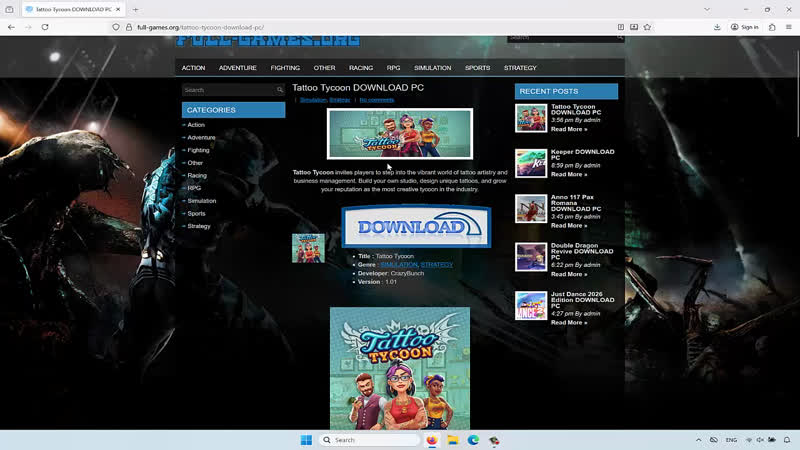
Task: Select RACING in the top navigation bar
Action: pos(361,68)
